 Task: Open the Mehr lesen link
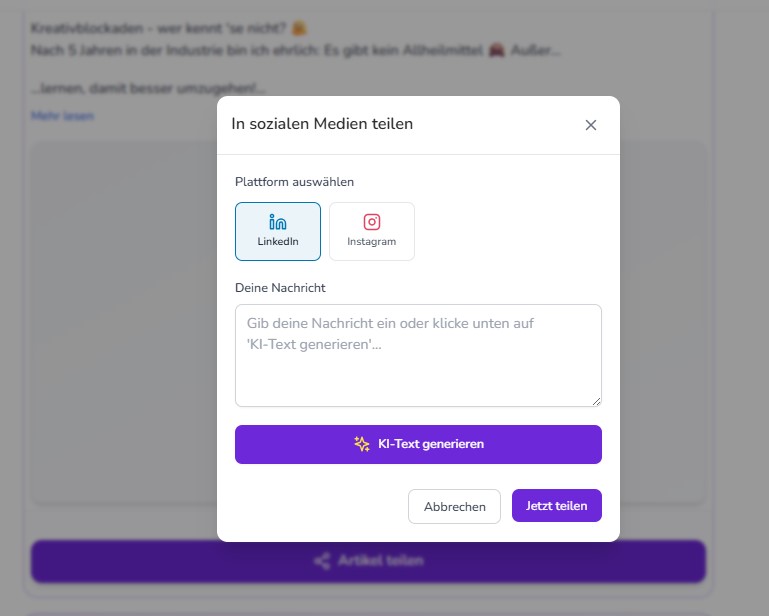click(62, 116)
